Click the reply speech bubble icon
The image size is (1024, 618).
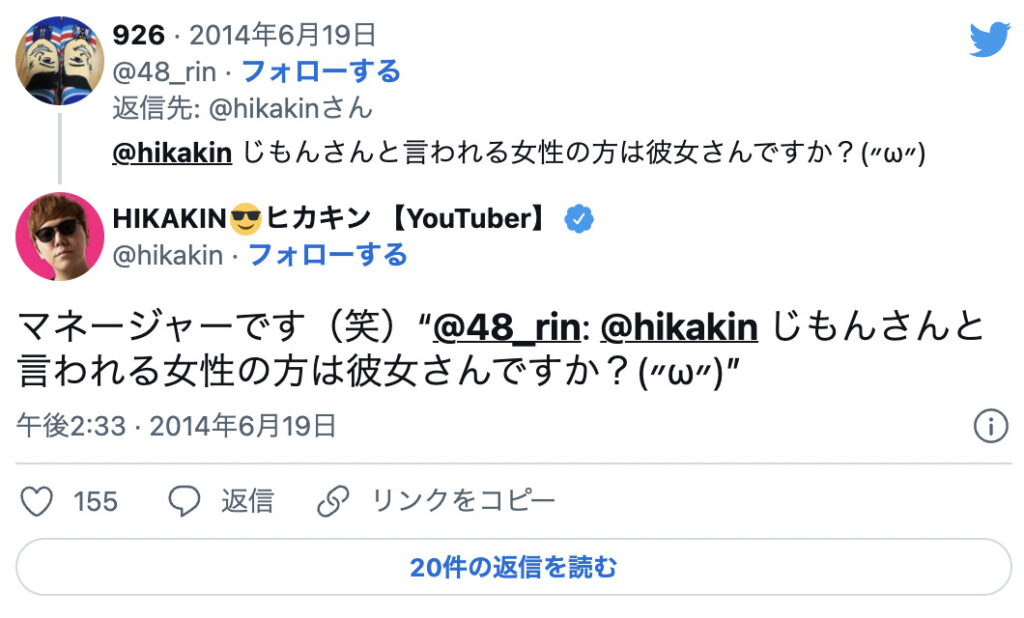click(x=184, y=500)
